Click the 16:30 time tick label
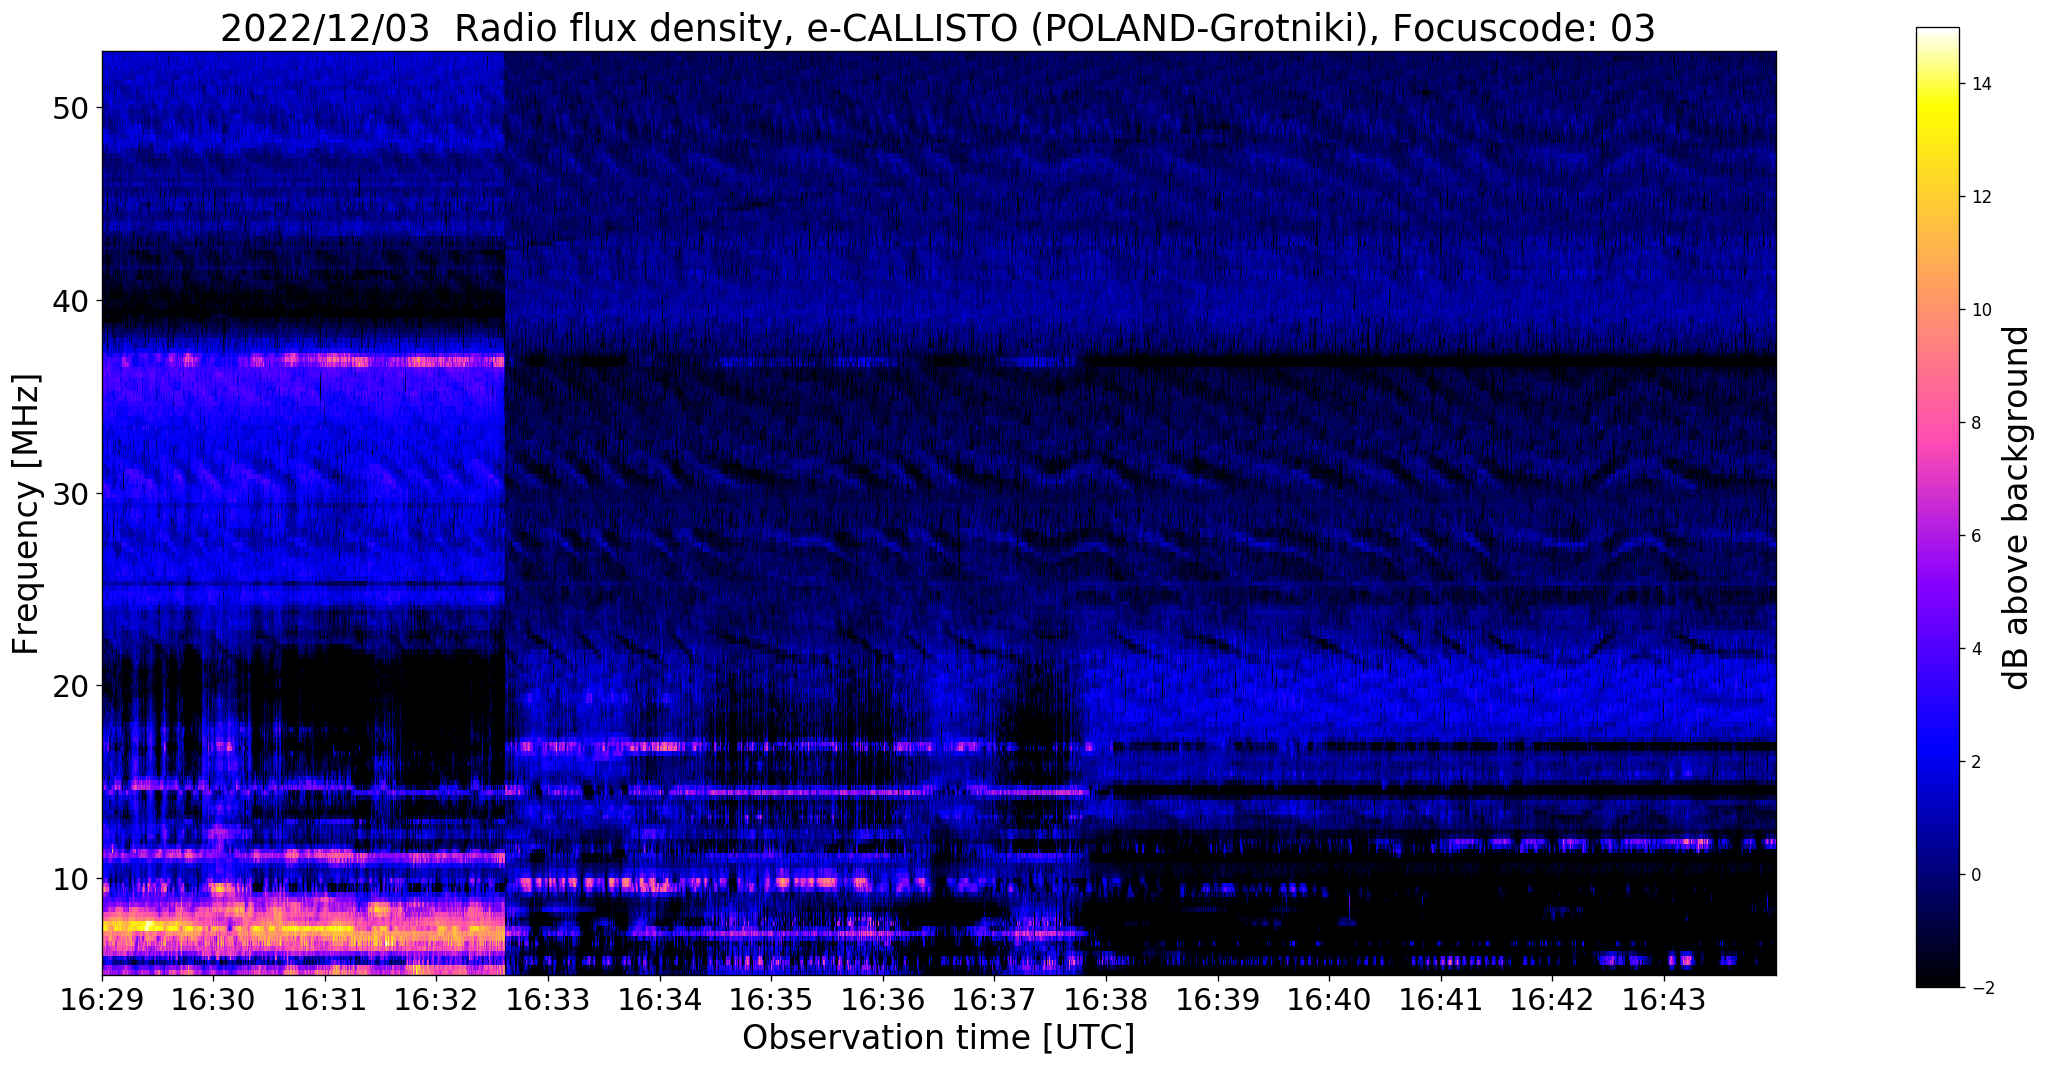 tap(213, 1000)
